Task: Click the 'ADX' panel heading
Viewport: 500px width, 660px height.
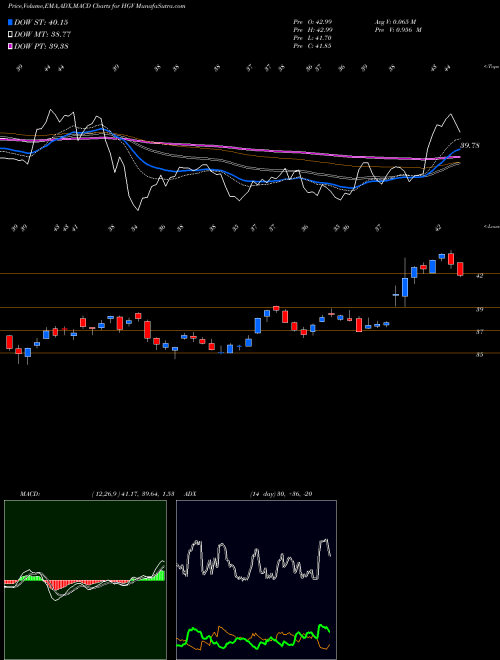Action: pos(190,494)
